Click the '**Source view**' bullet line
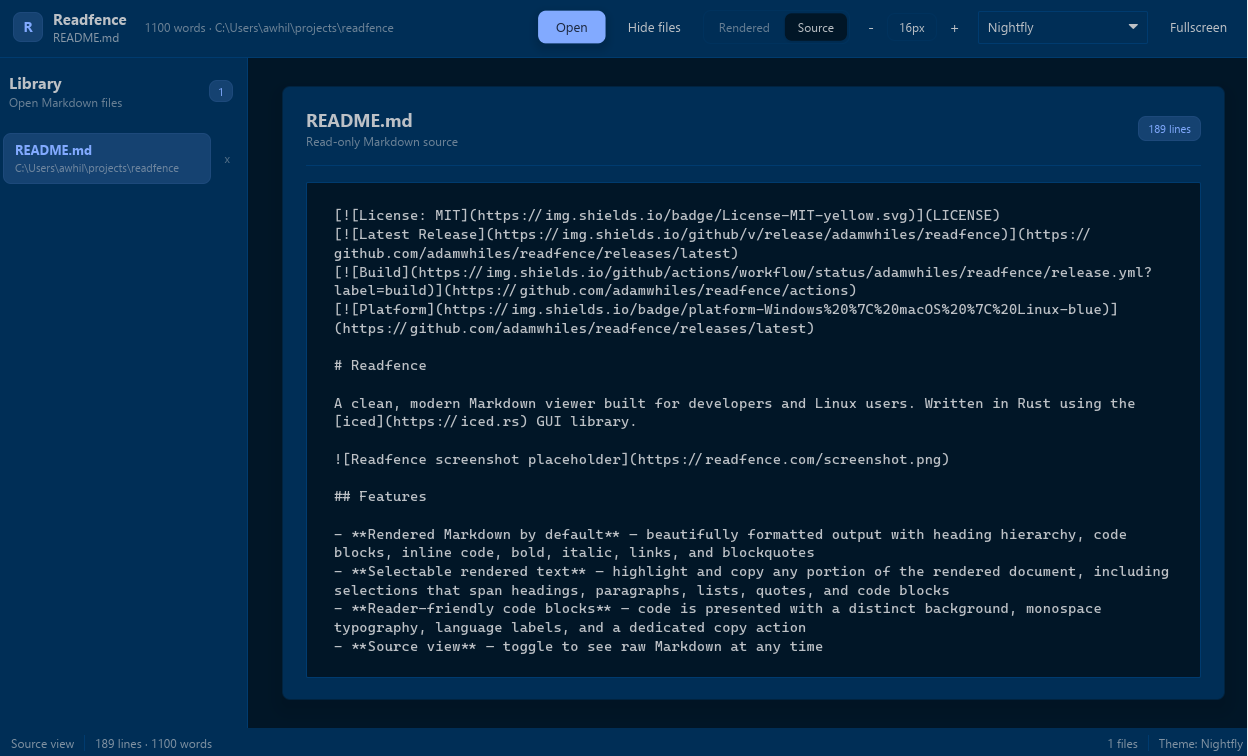Viewport: 1248px width, 756px height. click(578, 647)
